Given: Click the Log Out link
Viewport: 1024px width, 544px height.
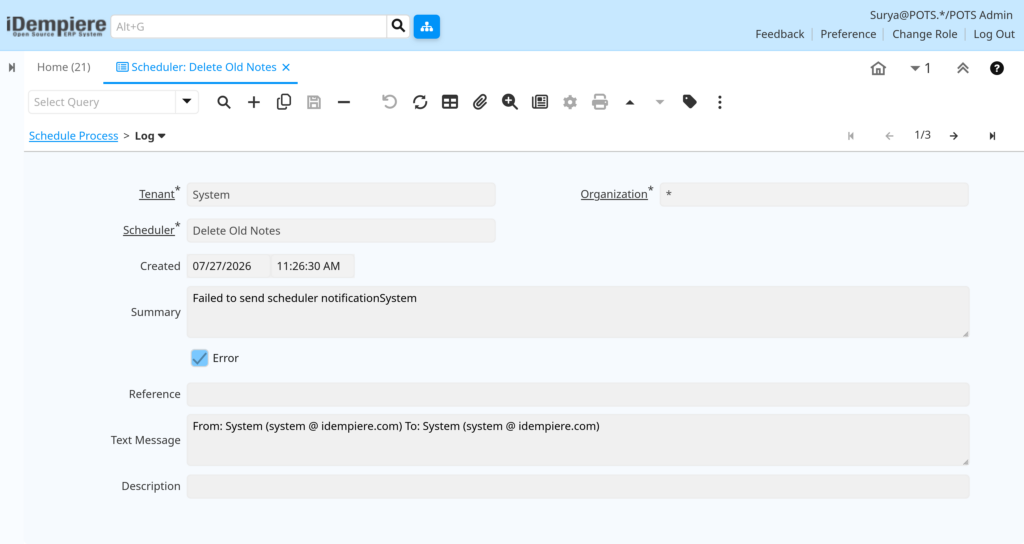Looking at the screenshot, I should pos(994,34).
